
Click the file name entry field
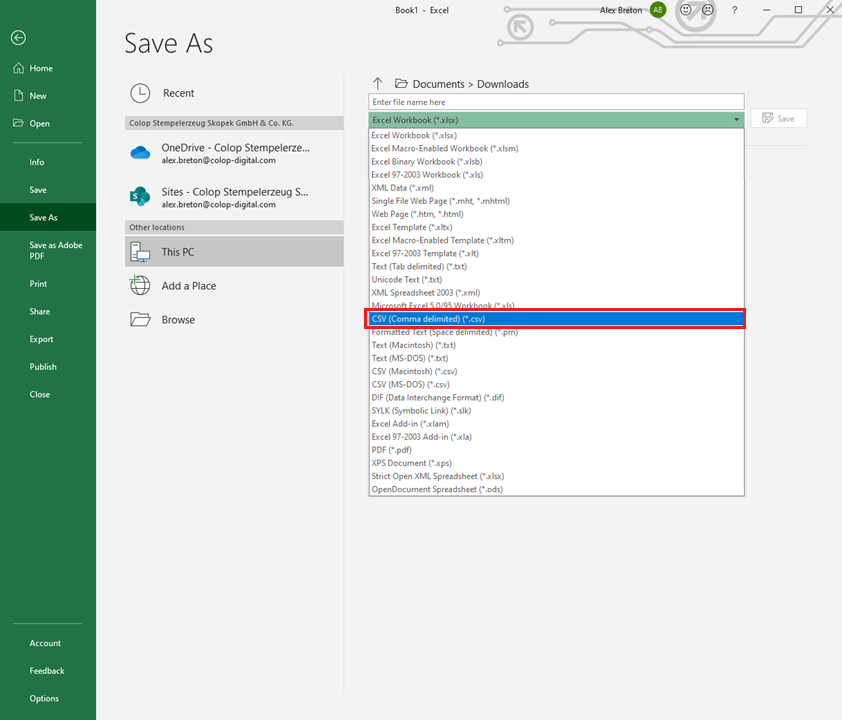[556, 100]
